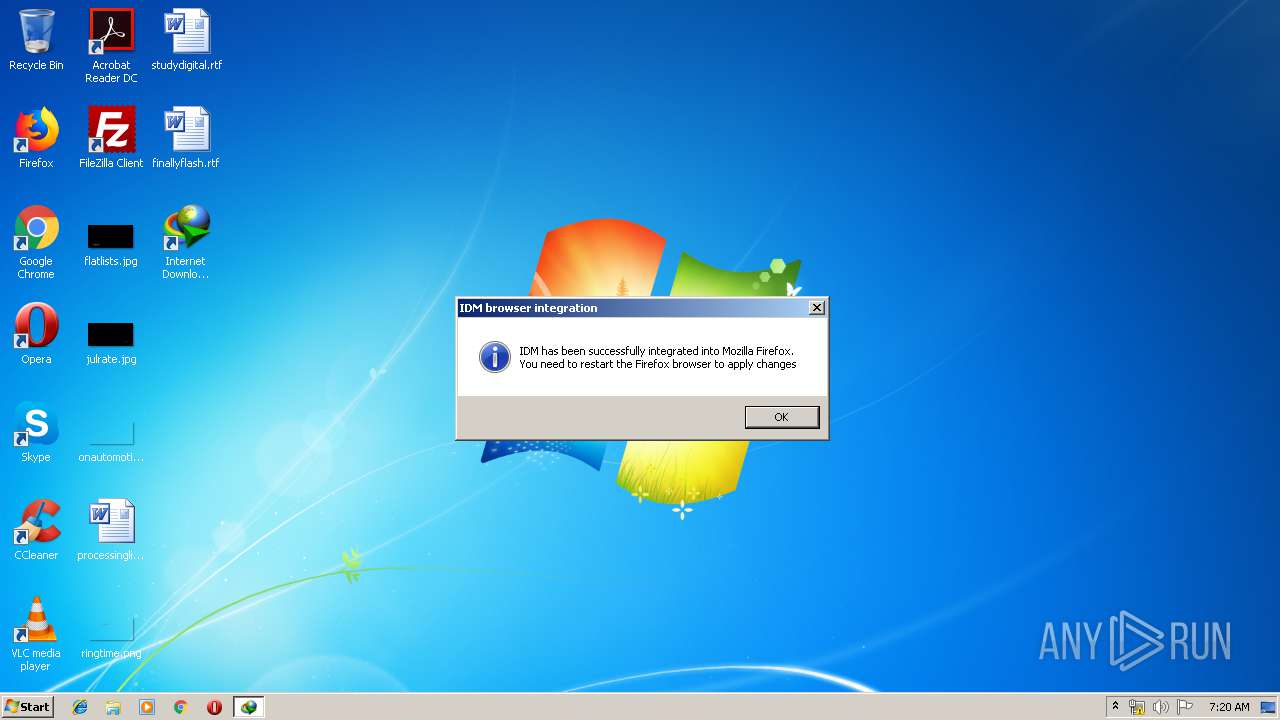The width and height of the screenshot is (1280, 720).
Task: Select the FileZilla Client shortcut
Action: (x=111, y=138)
